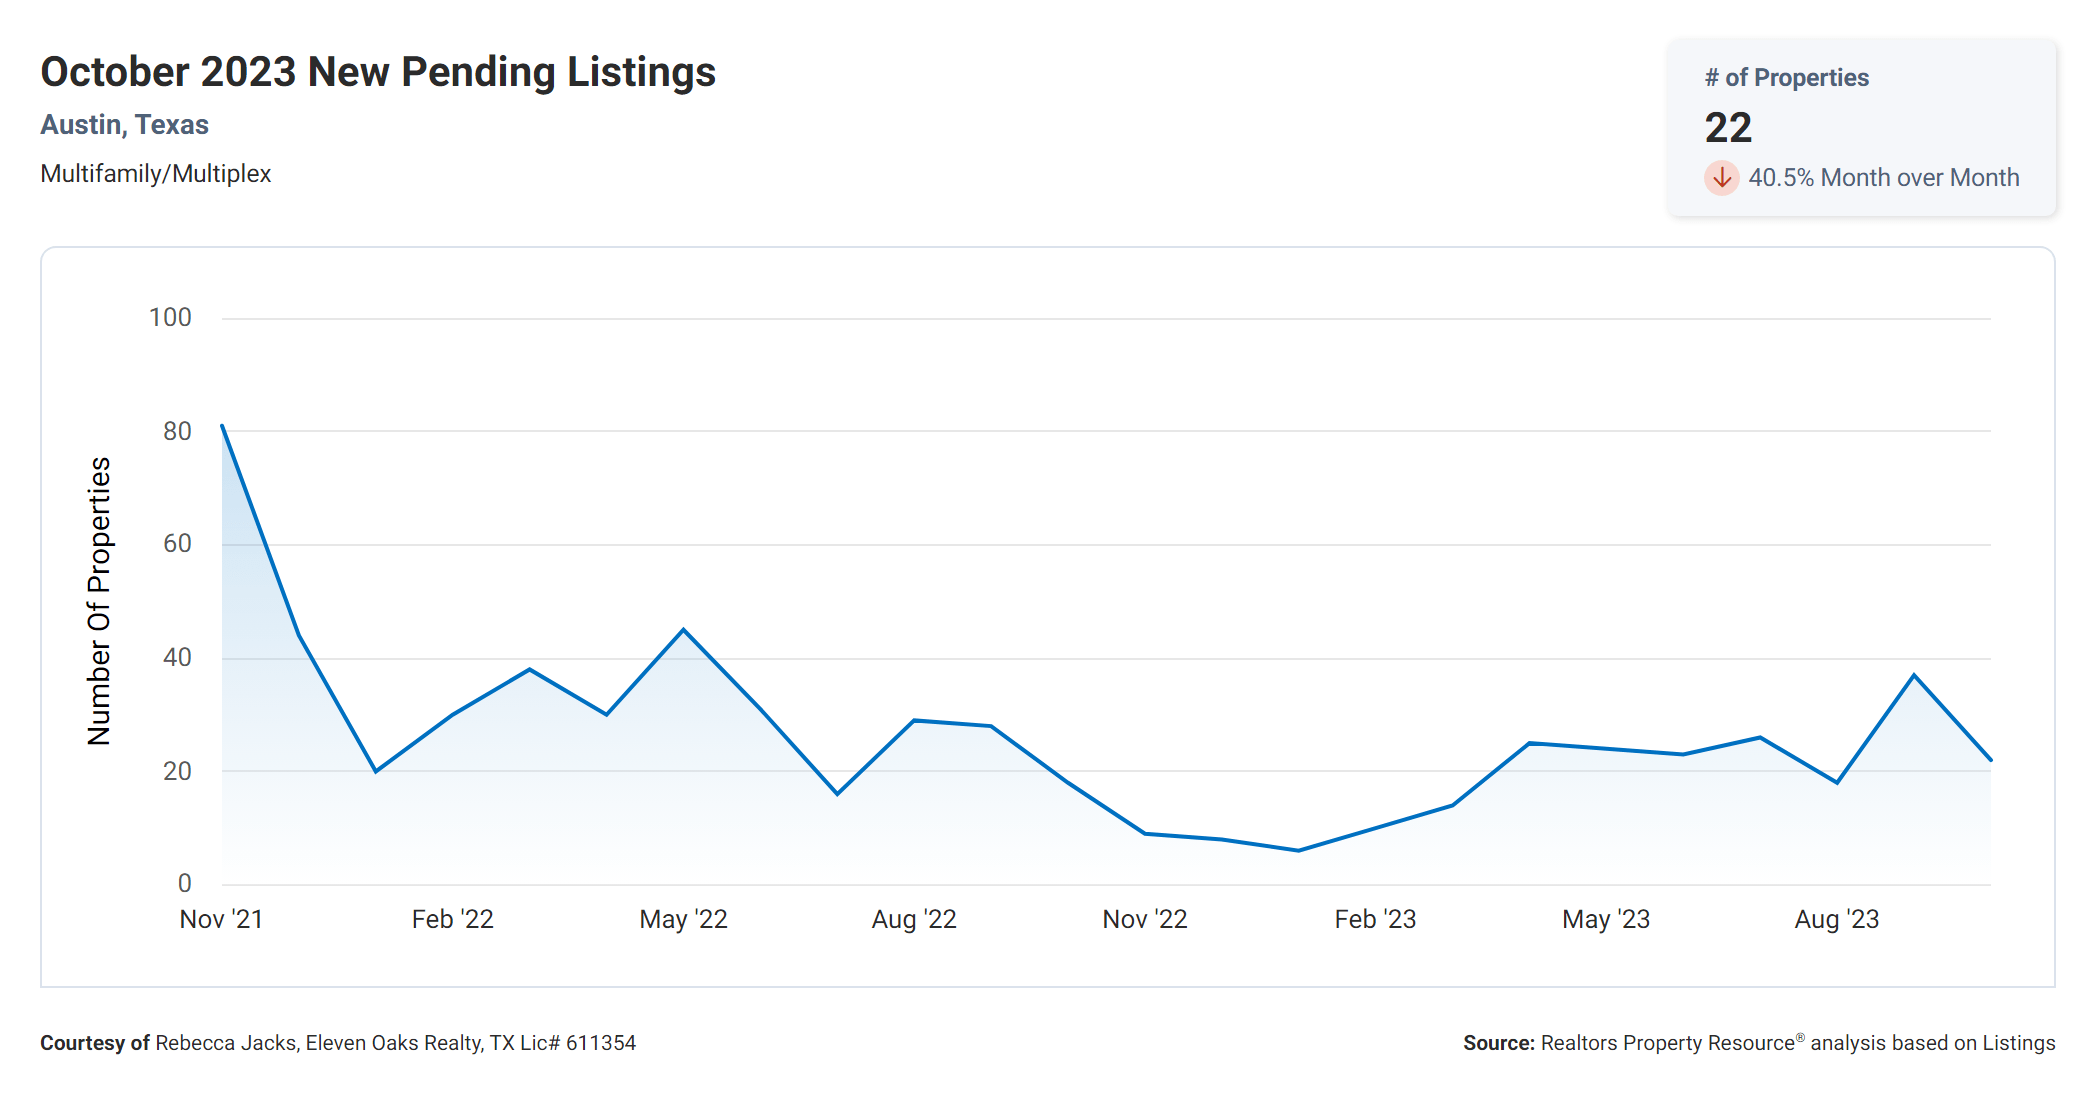Click the Number Of Properties axis title

(x=99, y=601)
